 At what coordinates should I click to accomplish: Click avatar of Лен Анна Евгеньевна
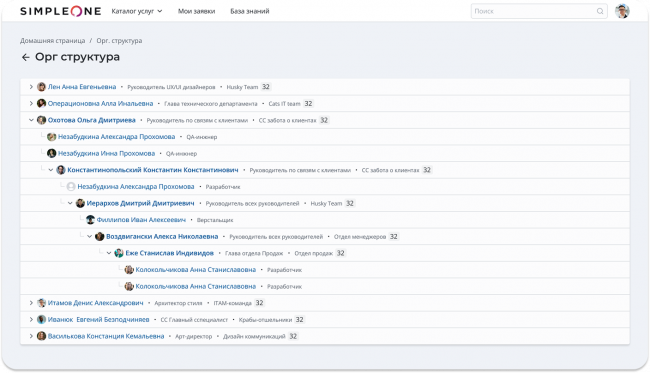click(x=41, y=87)
